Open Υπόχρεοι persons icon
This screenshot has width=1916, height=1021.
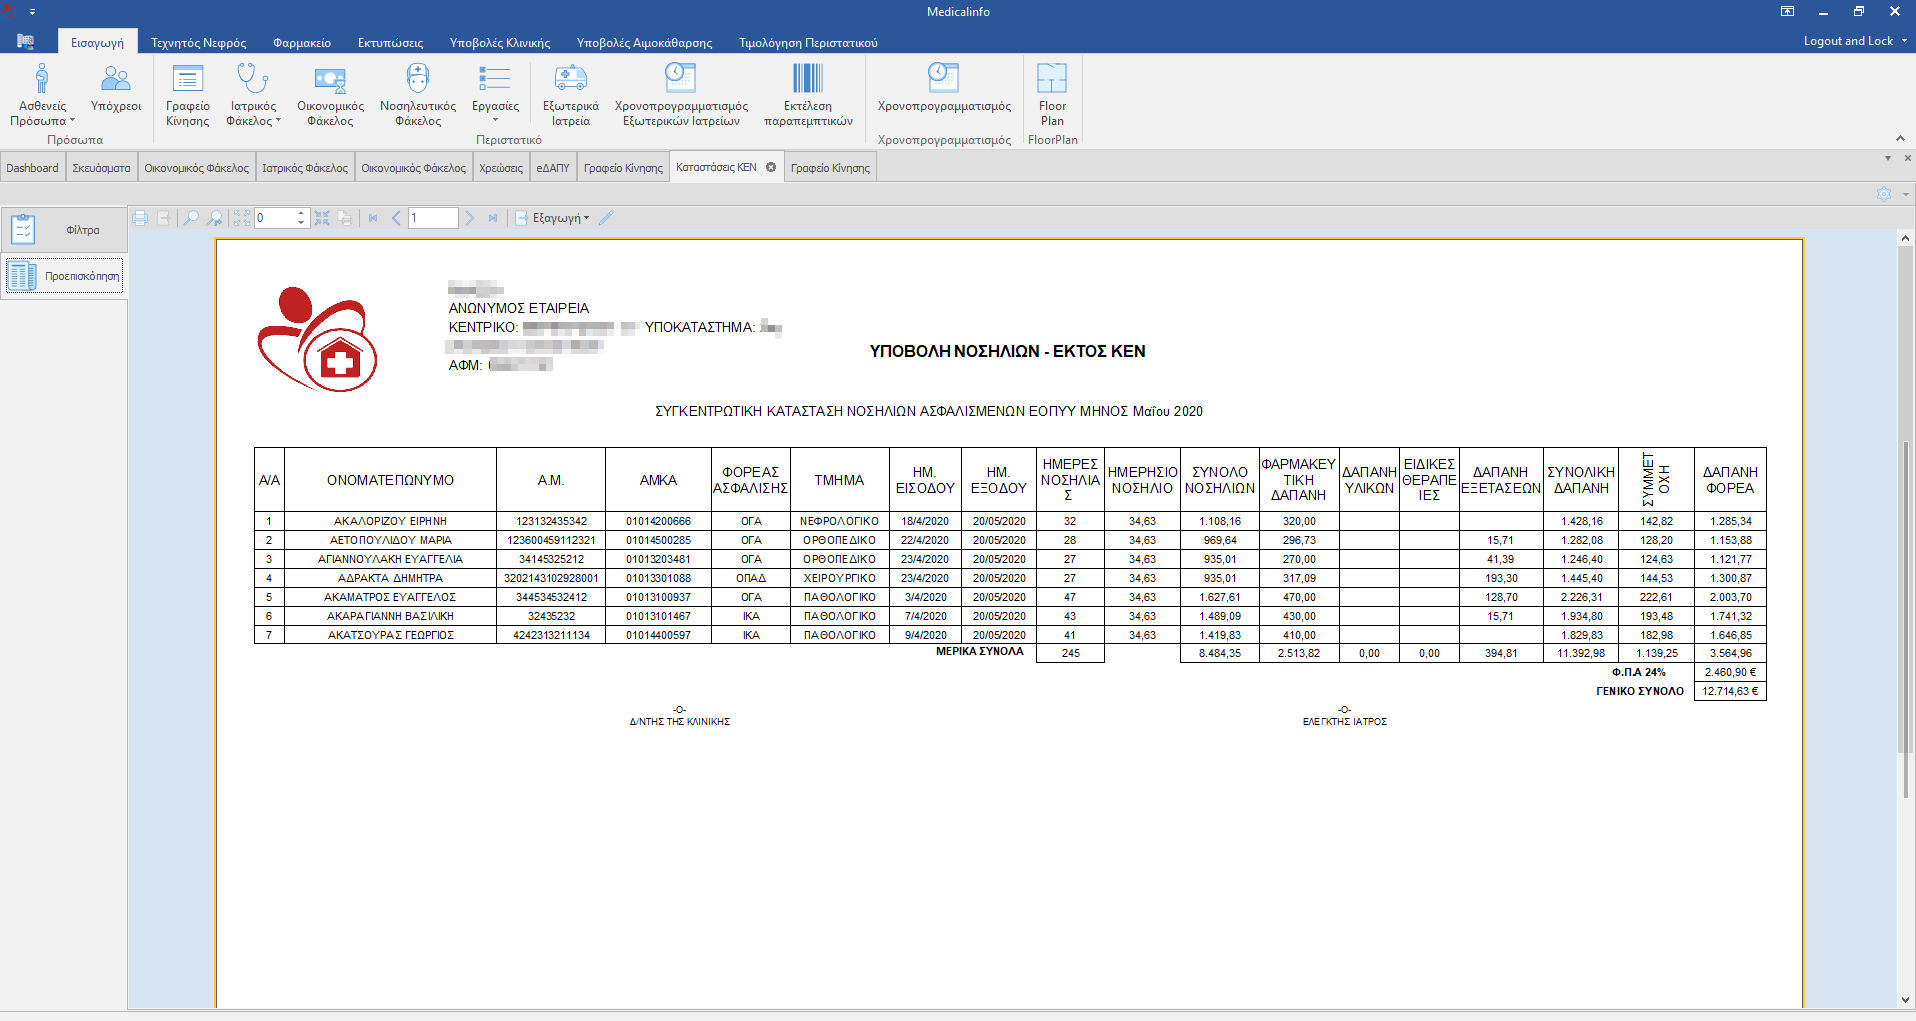coord(116,90)
